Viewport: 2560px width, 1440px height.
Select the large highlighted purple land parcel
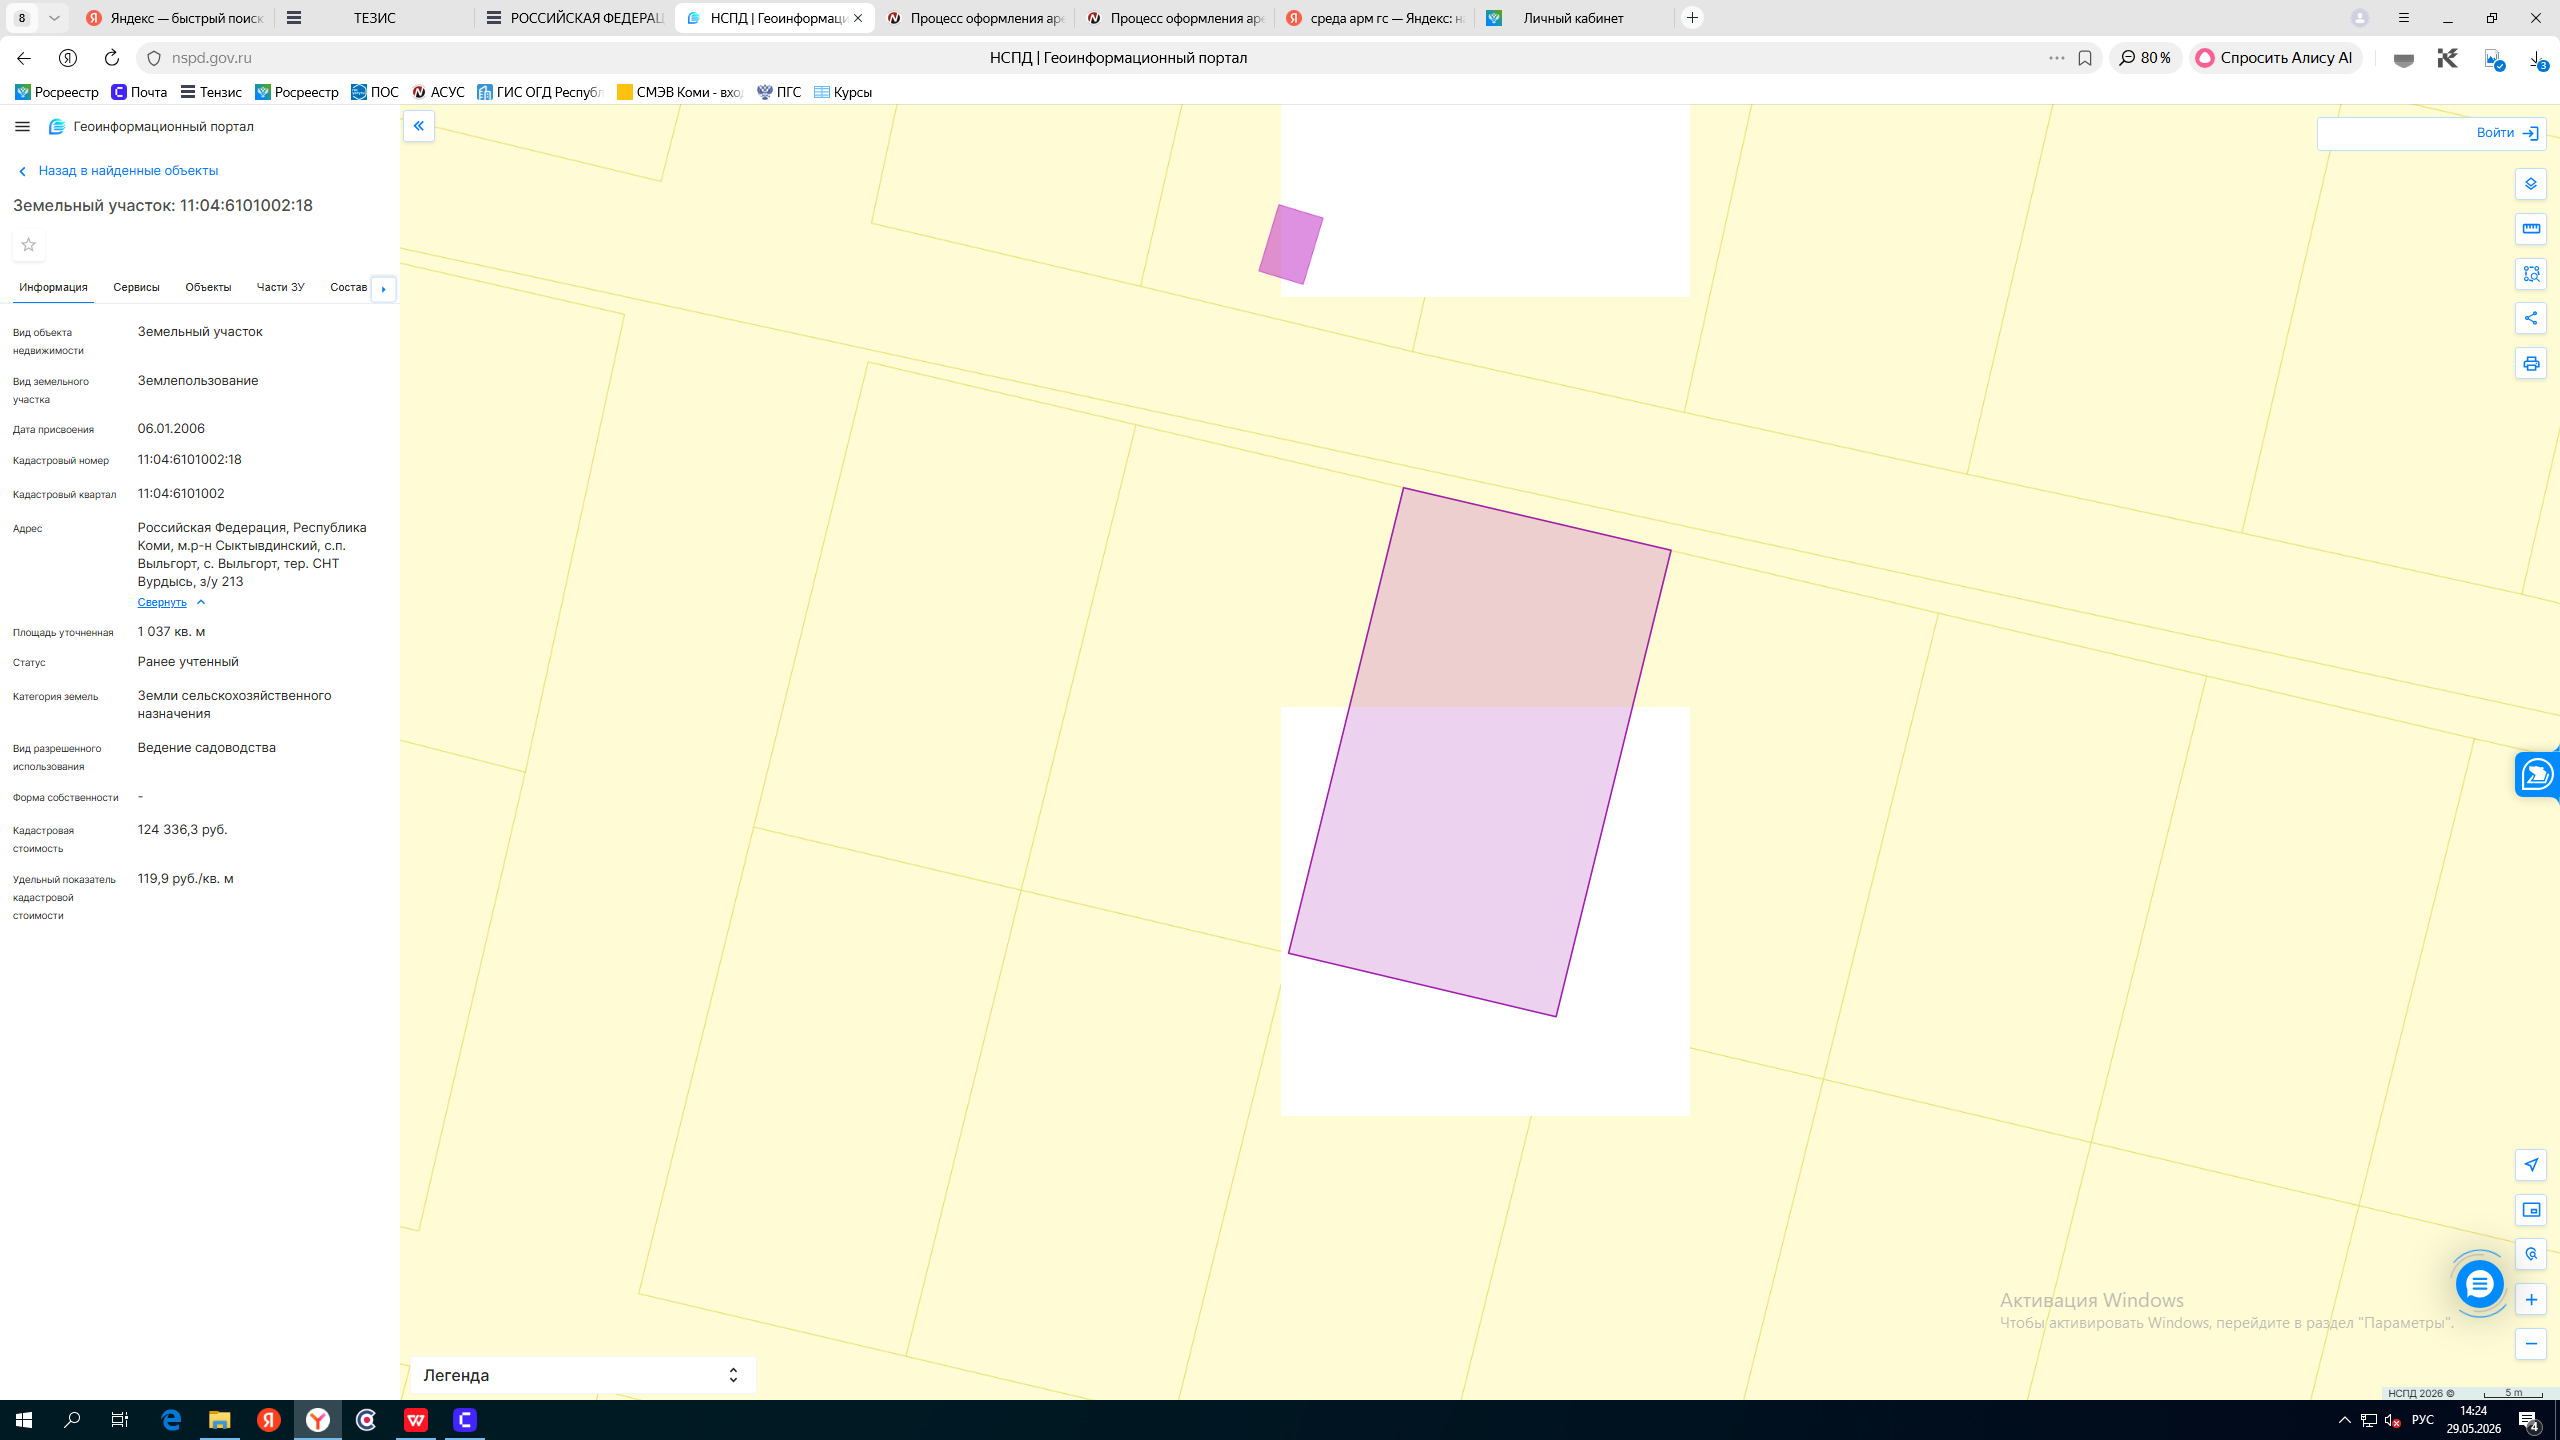click(x=1480, y=752)
